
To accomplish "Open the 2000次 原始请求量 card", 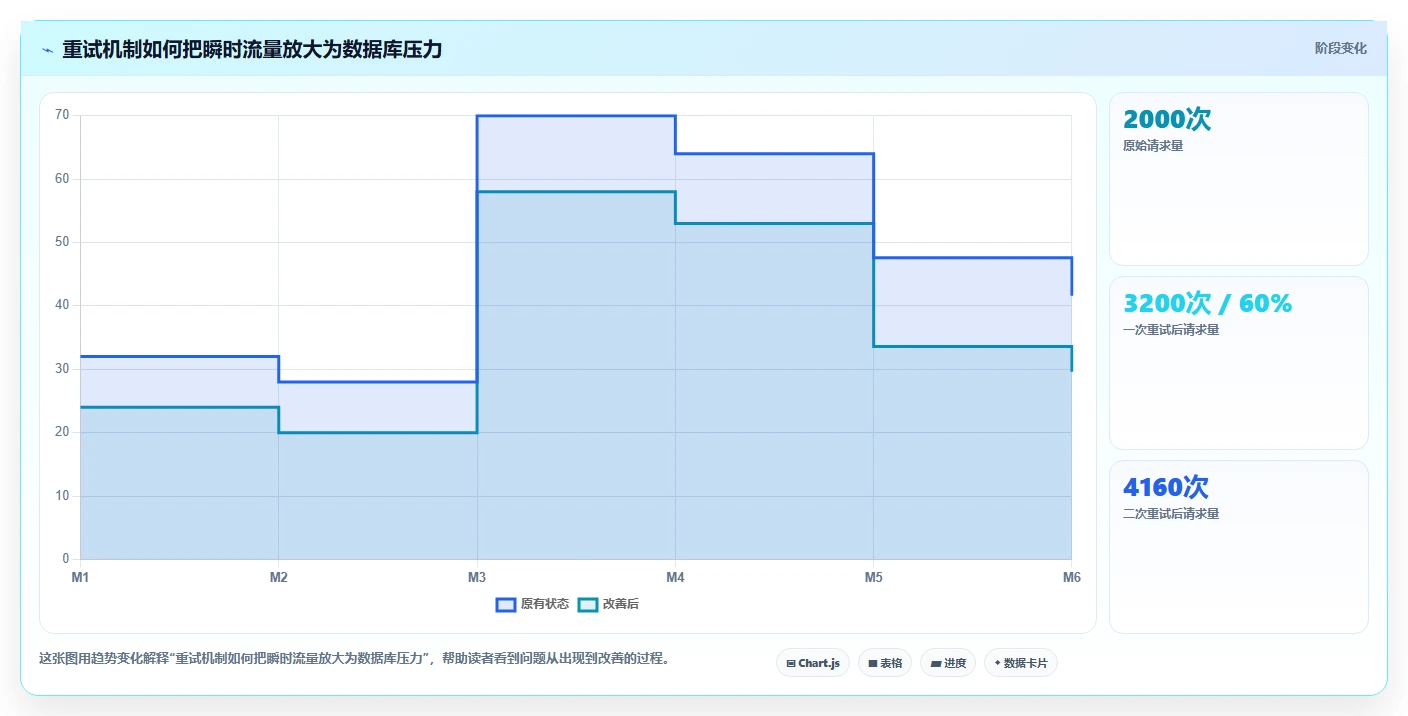I will 1239,179.
